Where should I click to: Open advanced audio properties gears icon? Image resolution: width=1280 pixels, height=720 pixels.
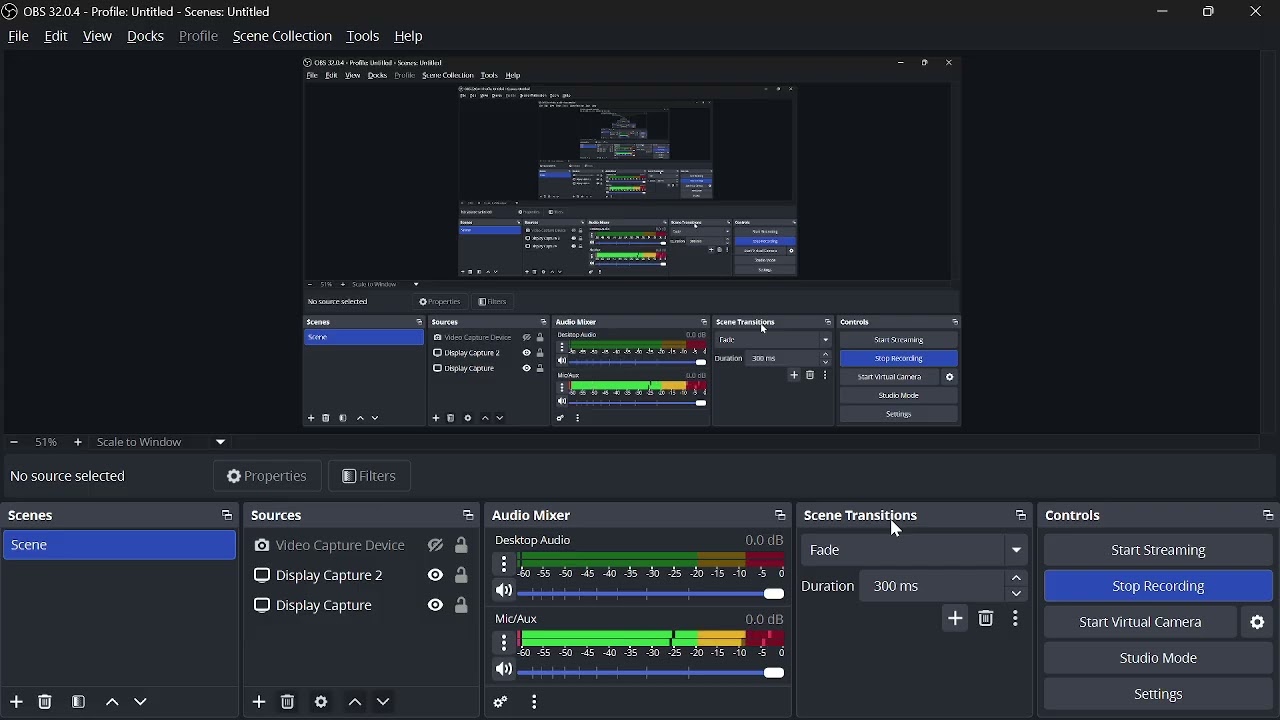click(502, 703)
